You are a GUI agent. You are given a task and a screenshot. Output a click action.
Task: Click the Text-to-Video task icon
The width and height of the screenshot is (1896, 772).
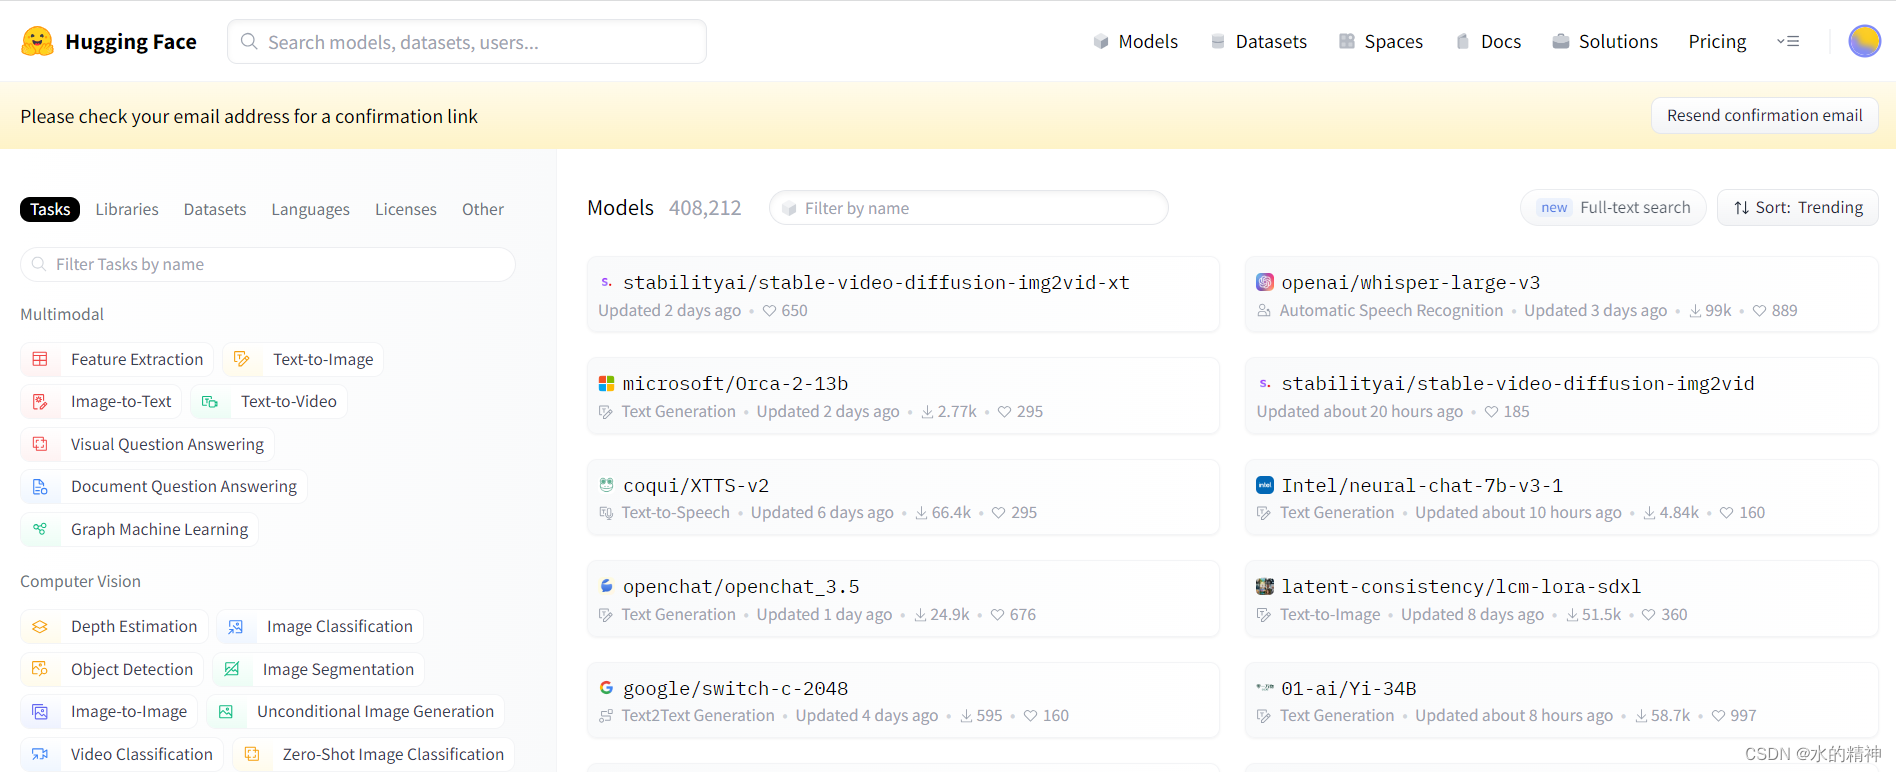(210, 401)
